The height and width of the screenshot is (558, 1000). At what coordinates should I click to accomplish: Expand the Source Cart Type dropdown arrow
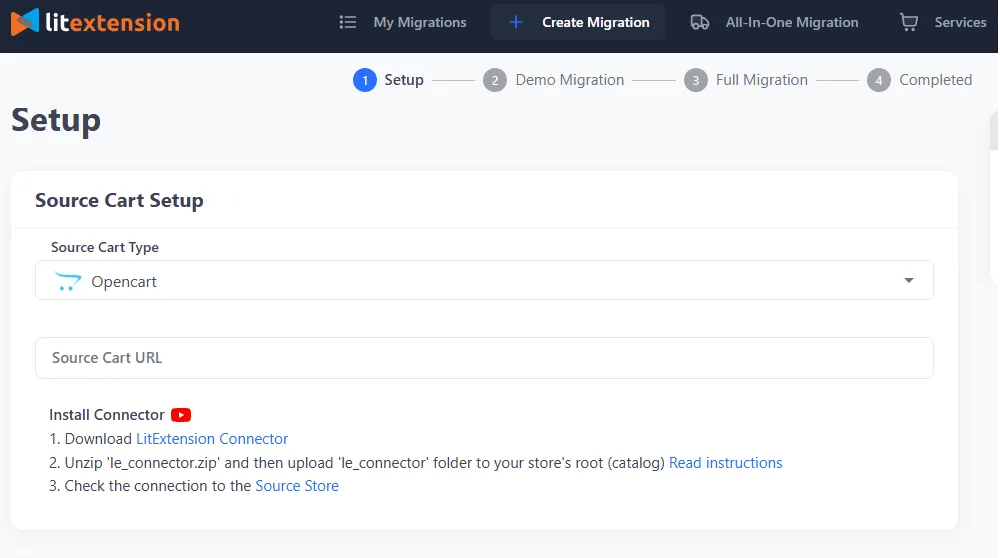click(x=909, y=281)
